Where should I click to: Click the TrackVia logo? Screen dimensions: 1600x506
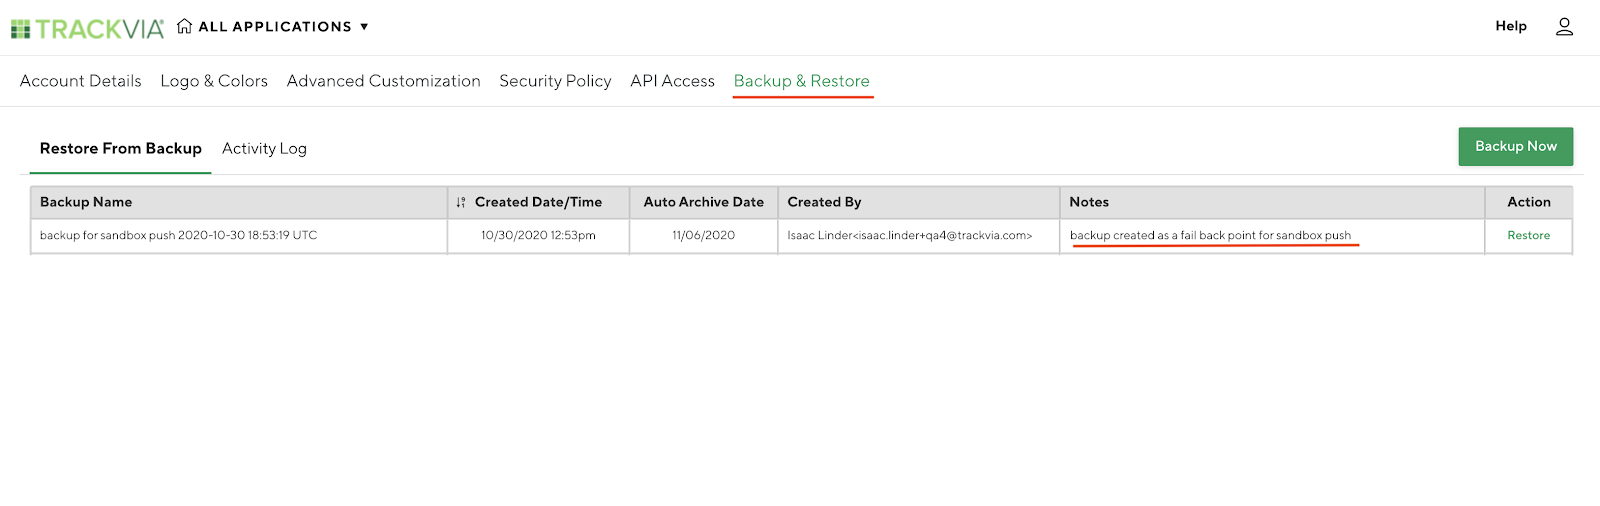coord(87,28)
